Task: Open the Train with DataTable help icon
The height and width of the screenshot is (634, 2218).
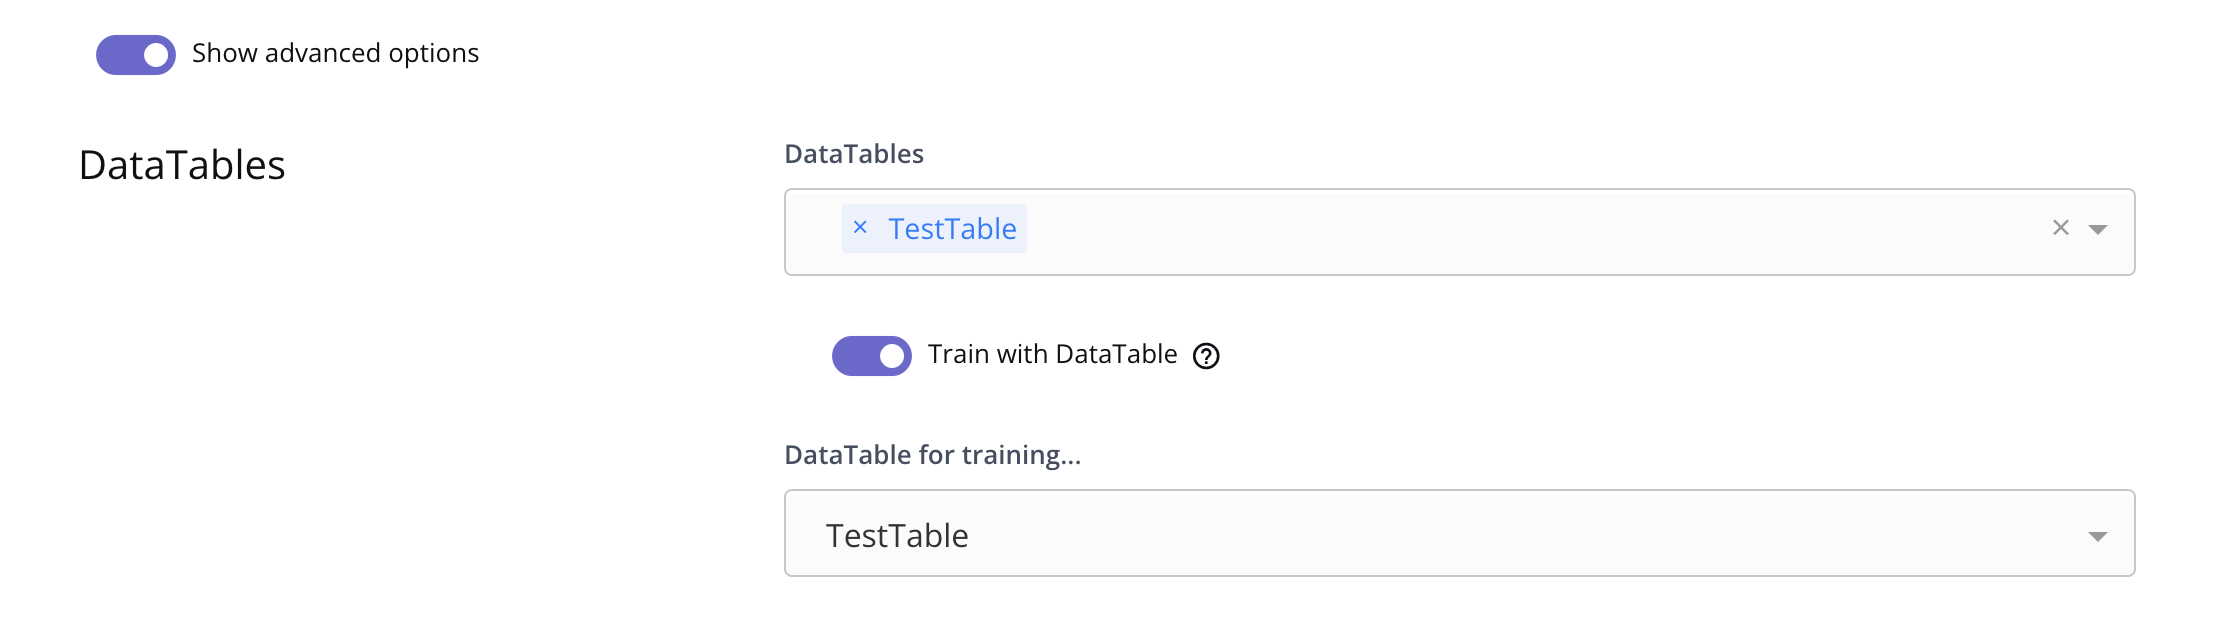Action: click(1206, 356)
